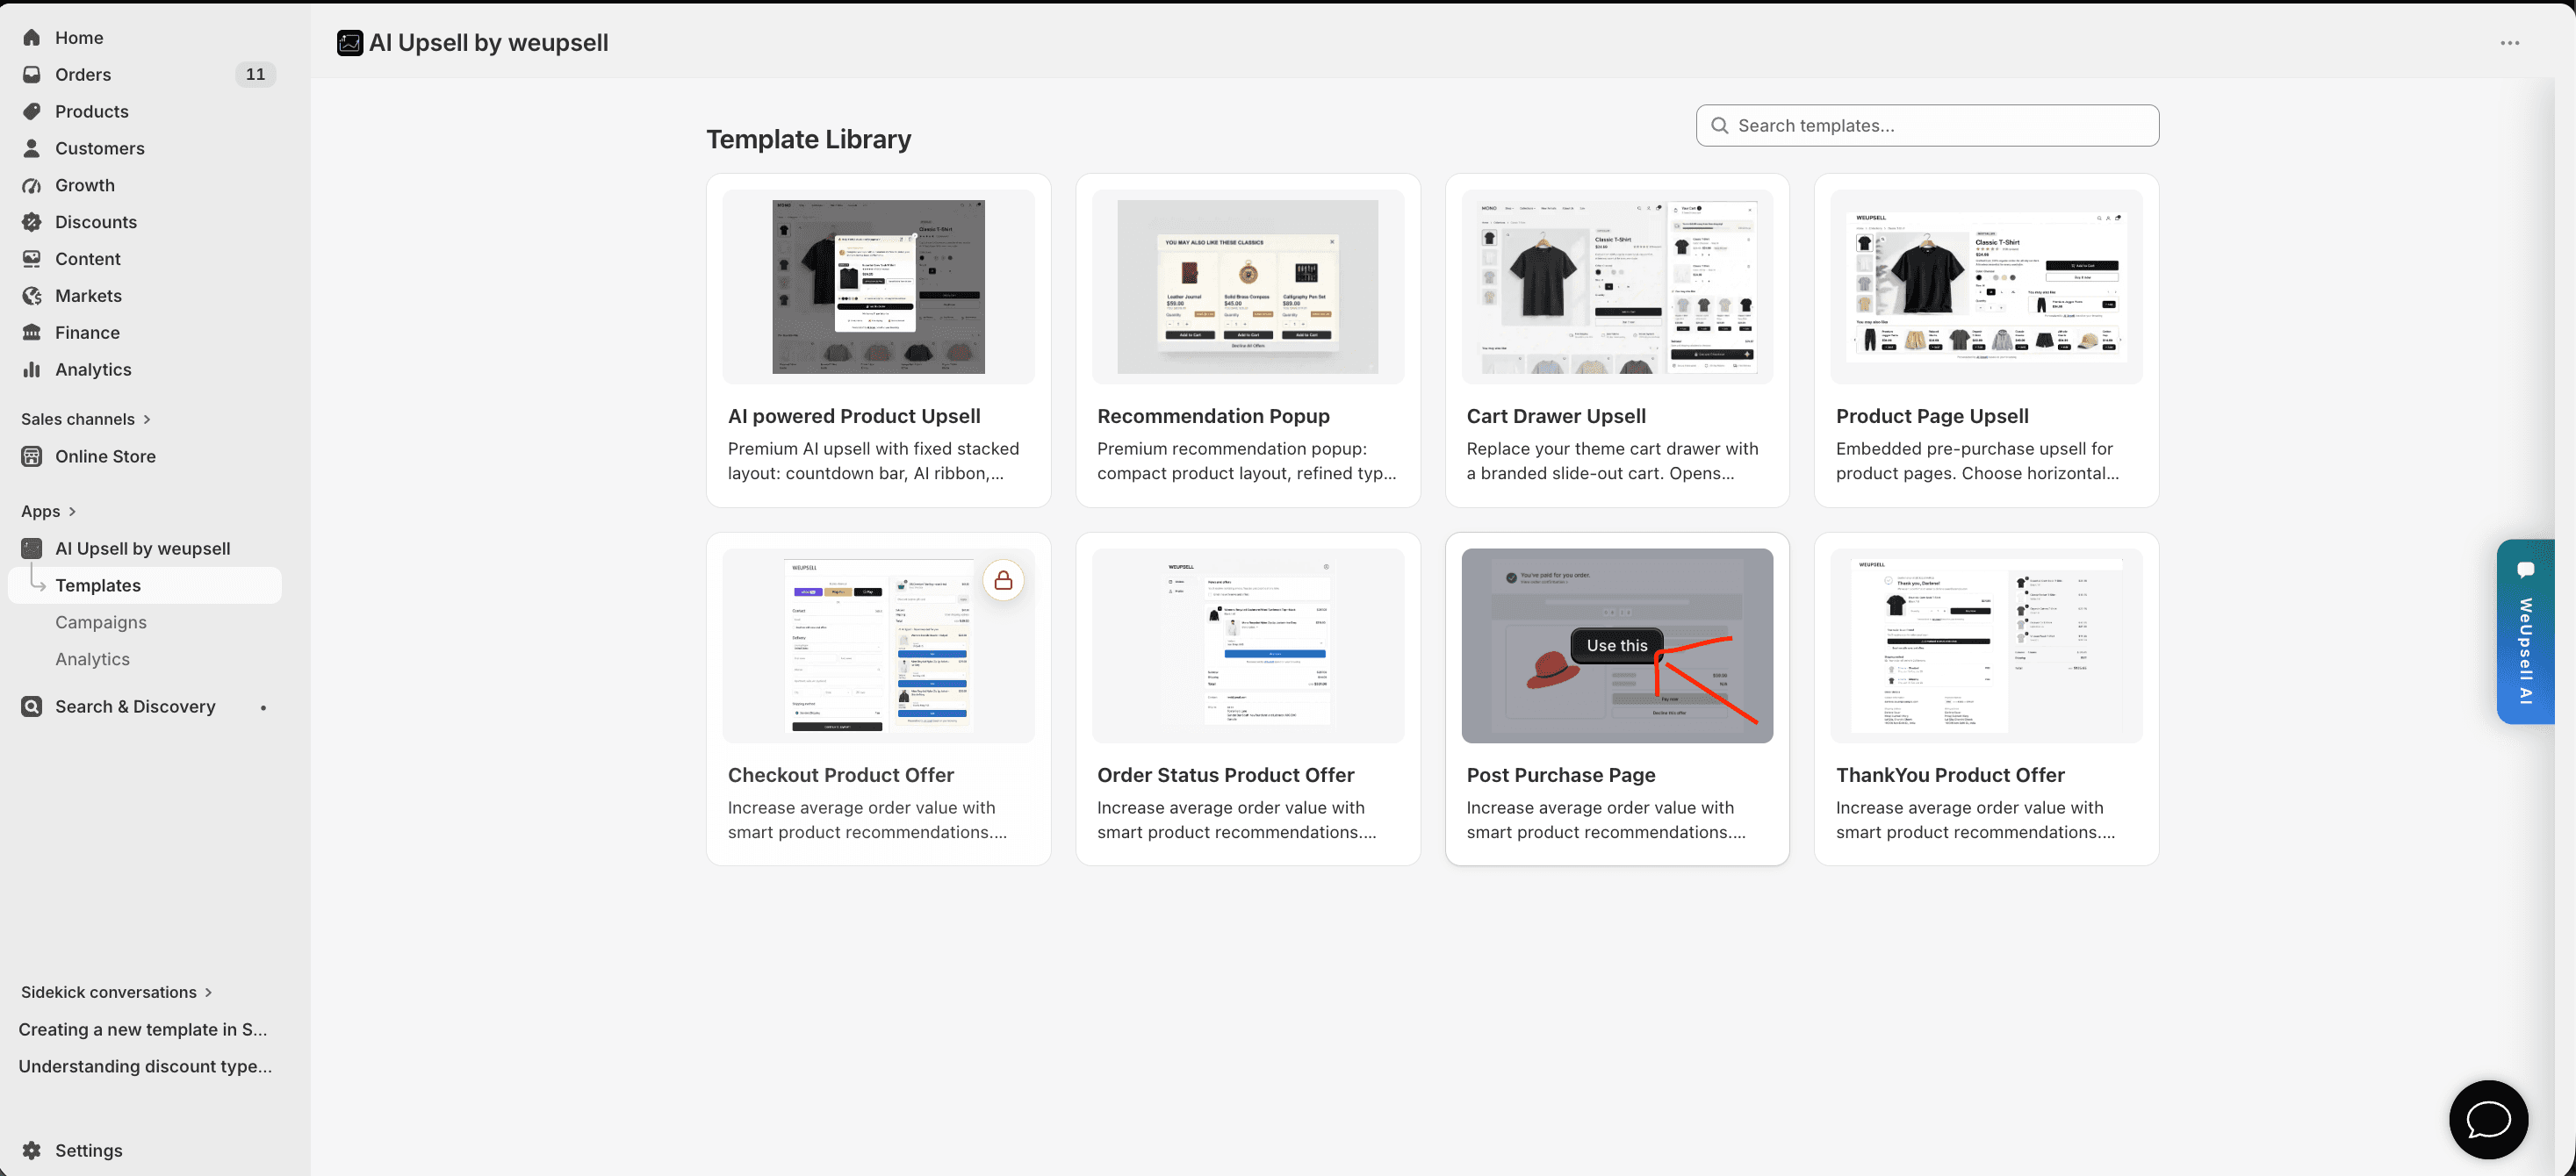Select AI powered Product Upsell thumbnail
The height and width of the screenshot is (1176, 2576).
coord(878,287)
